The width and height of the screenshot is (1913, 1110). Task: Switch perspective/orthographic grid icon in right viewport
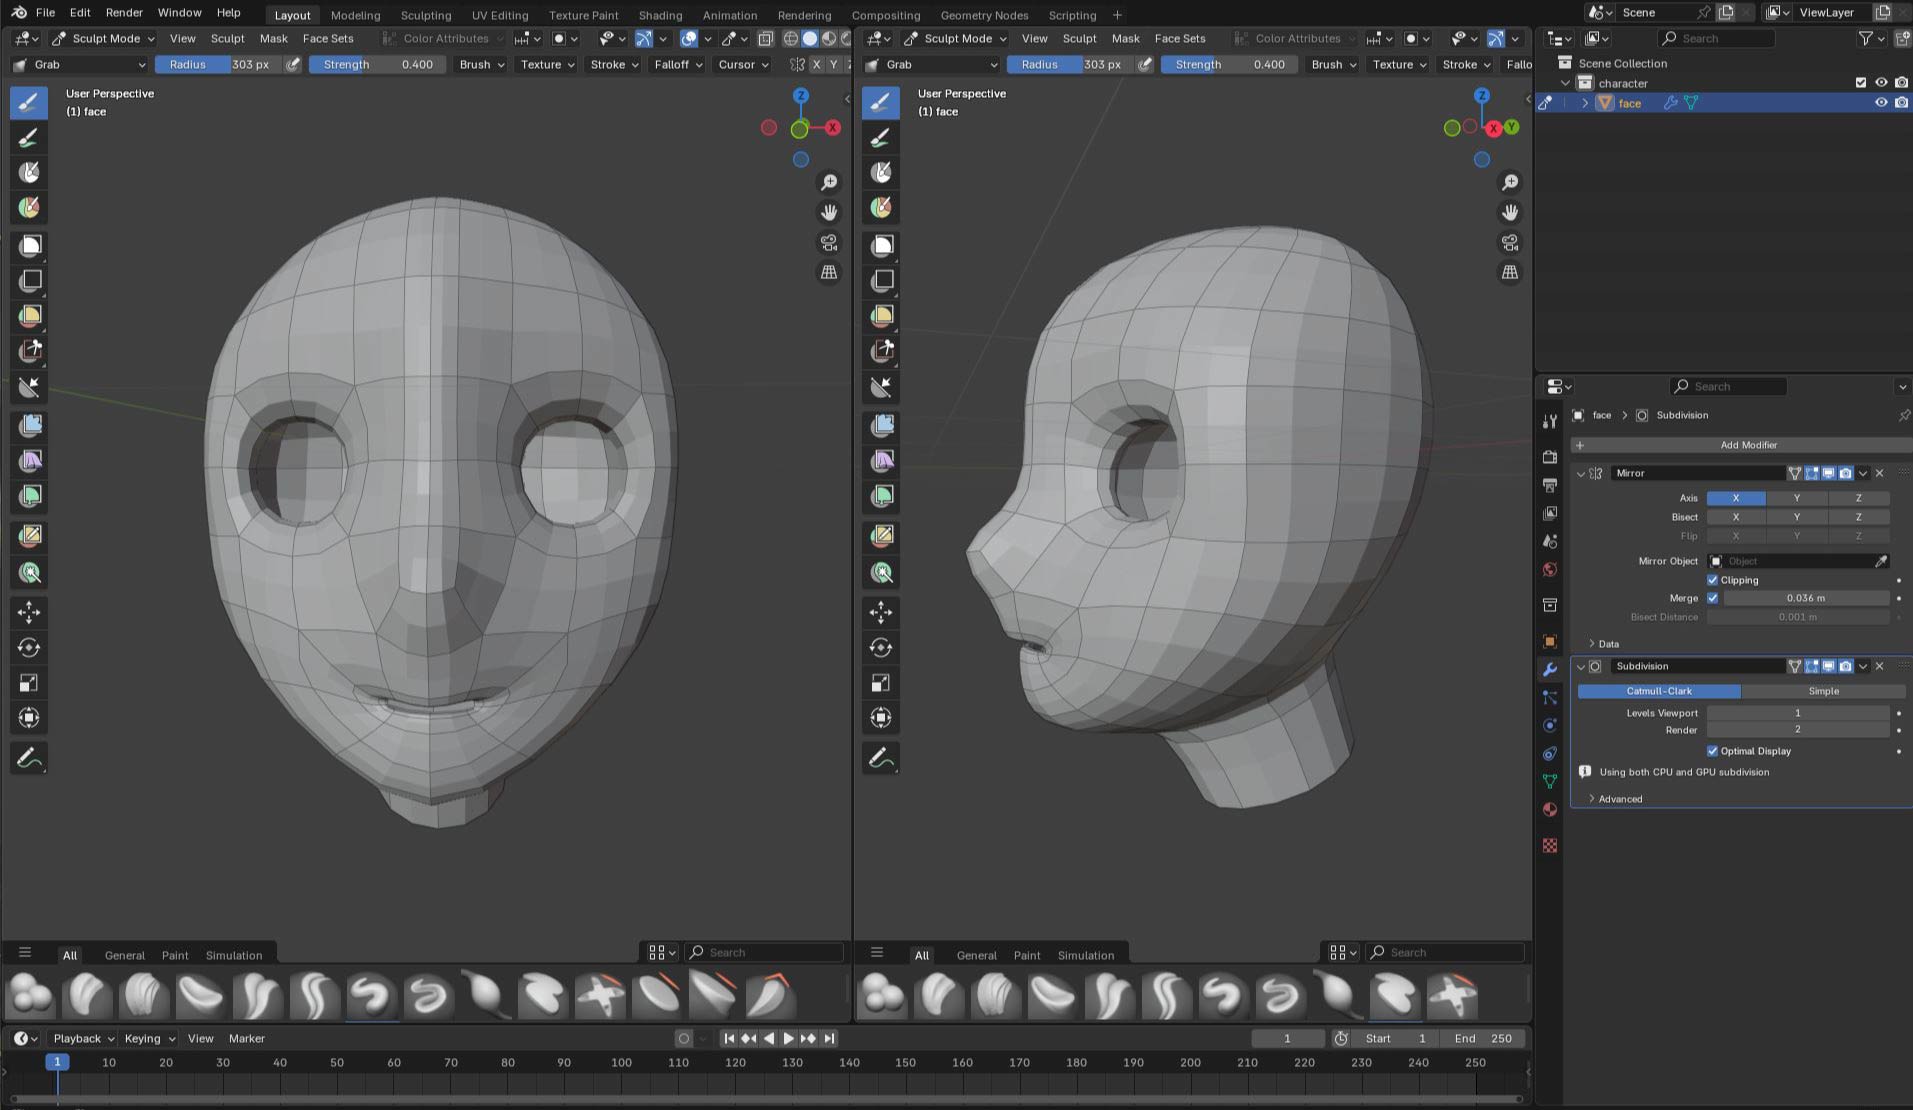pyautogui.click(x=1510, y=272)
